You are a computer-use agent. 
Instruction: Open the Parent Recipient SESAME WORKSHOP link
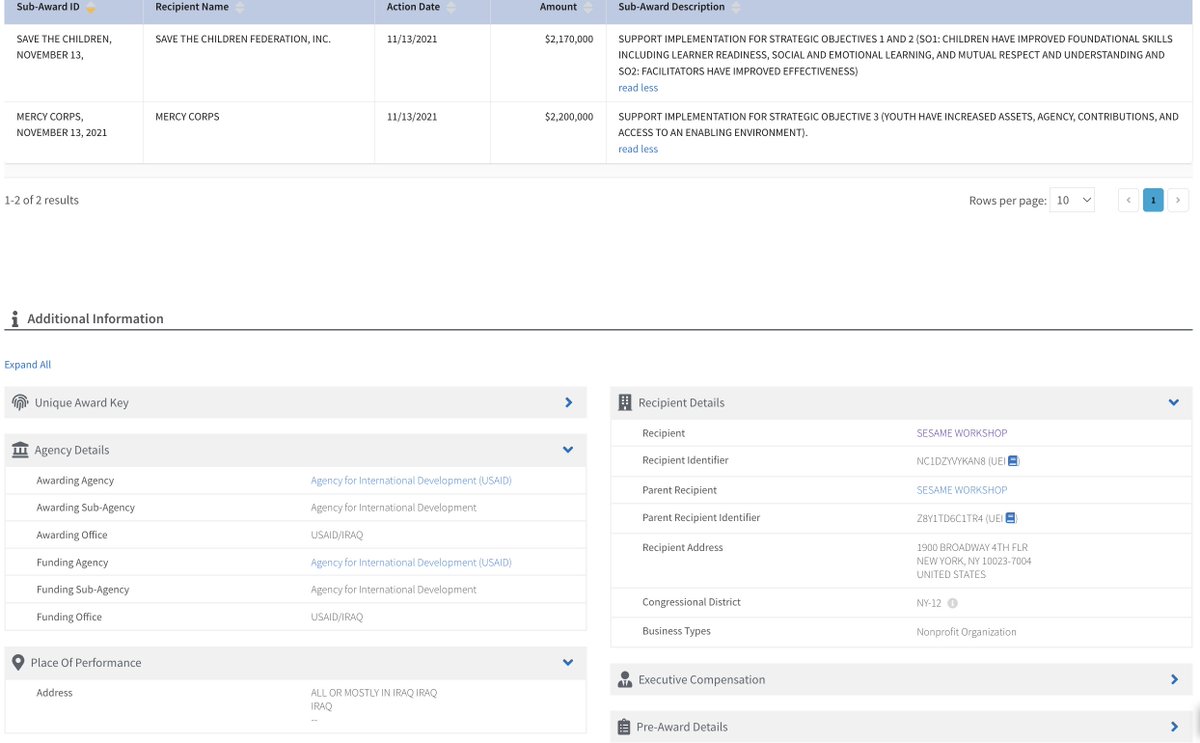pyautogui.click(x=962, y=490)
